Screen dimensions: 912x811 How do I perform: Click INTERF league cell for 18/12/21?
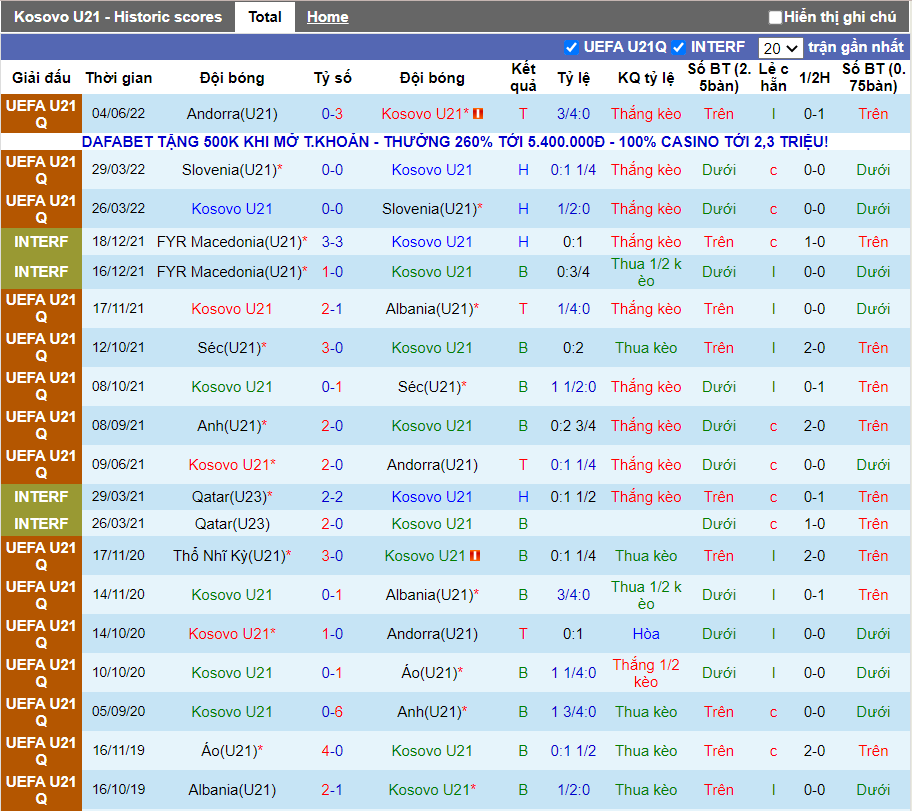point(41,242)
